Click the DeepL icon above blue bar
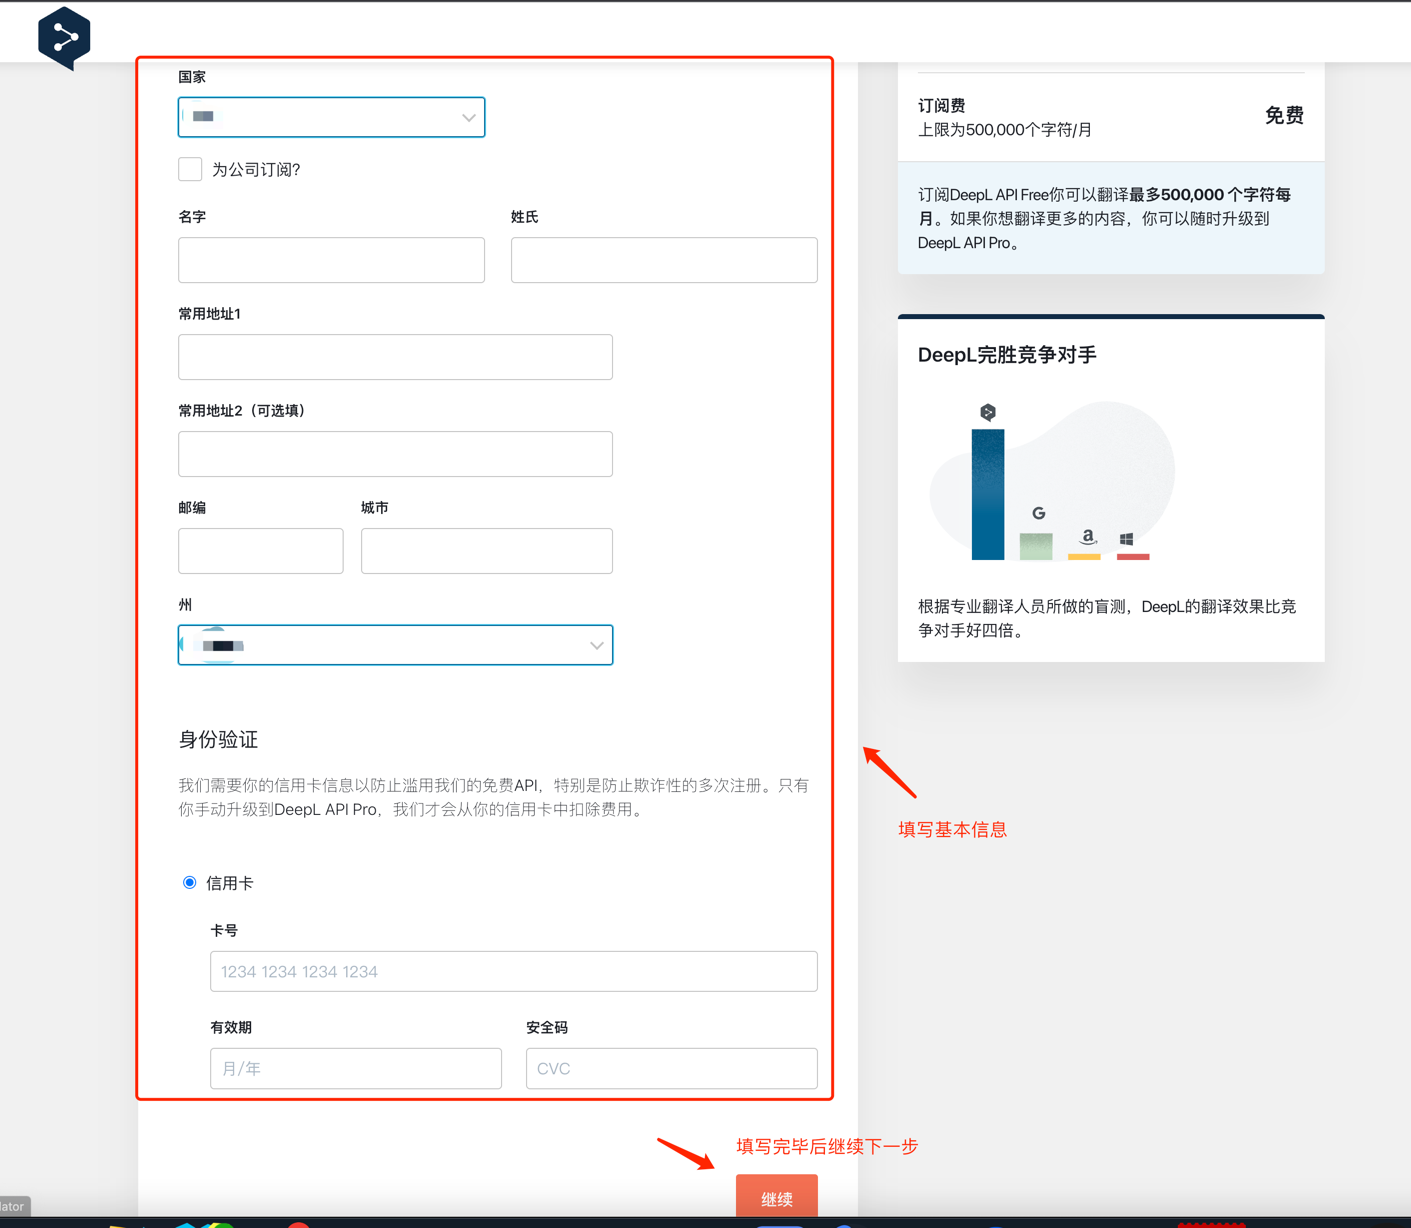This screenshot has height=1228, width=1411. click(x=988, y=412)
